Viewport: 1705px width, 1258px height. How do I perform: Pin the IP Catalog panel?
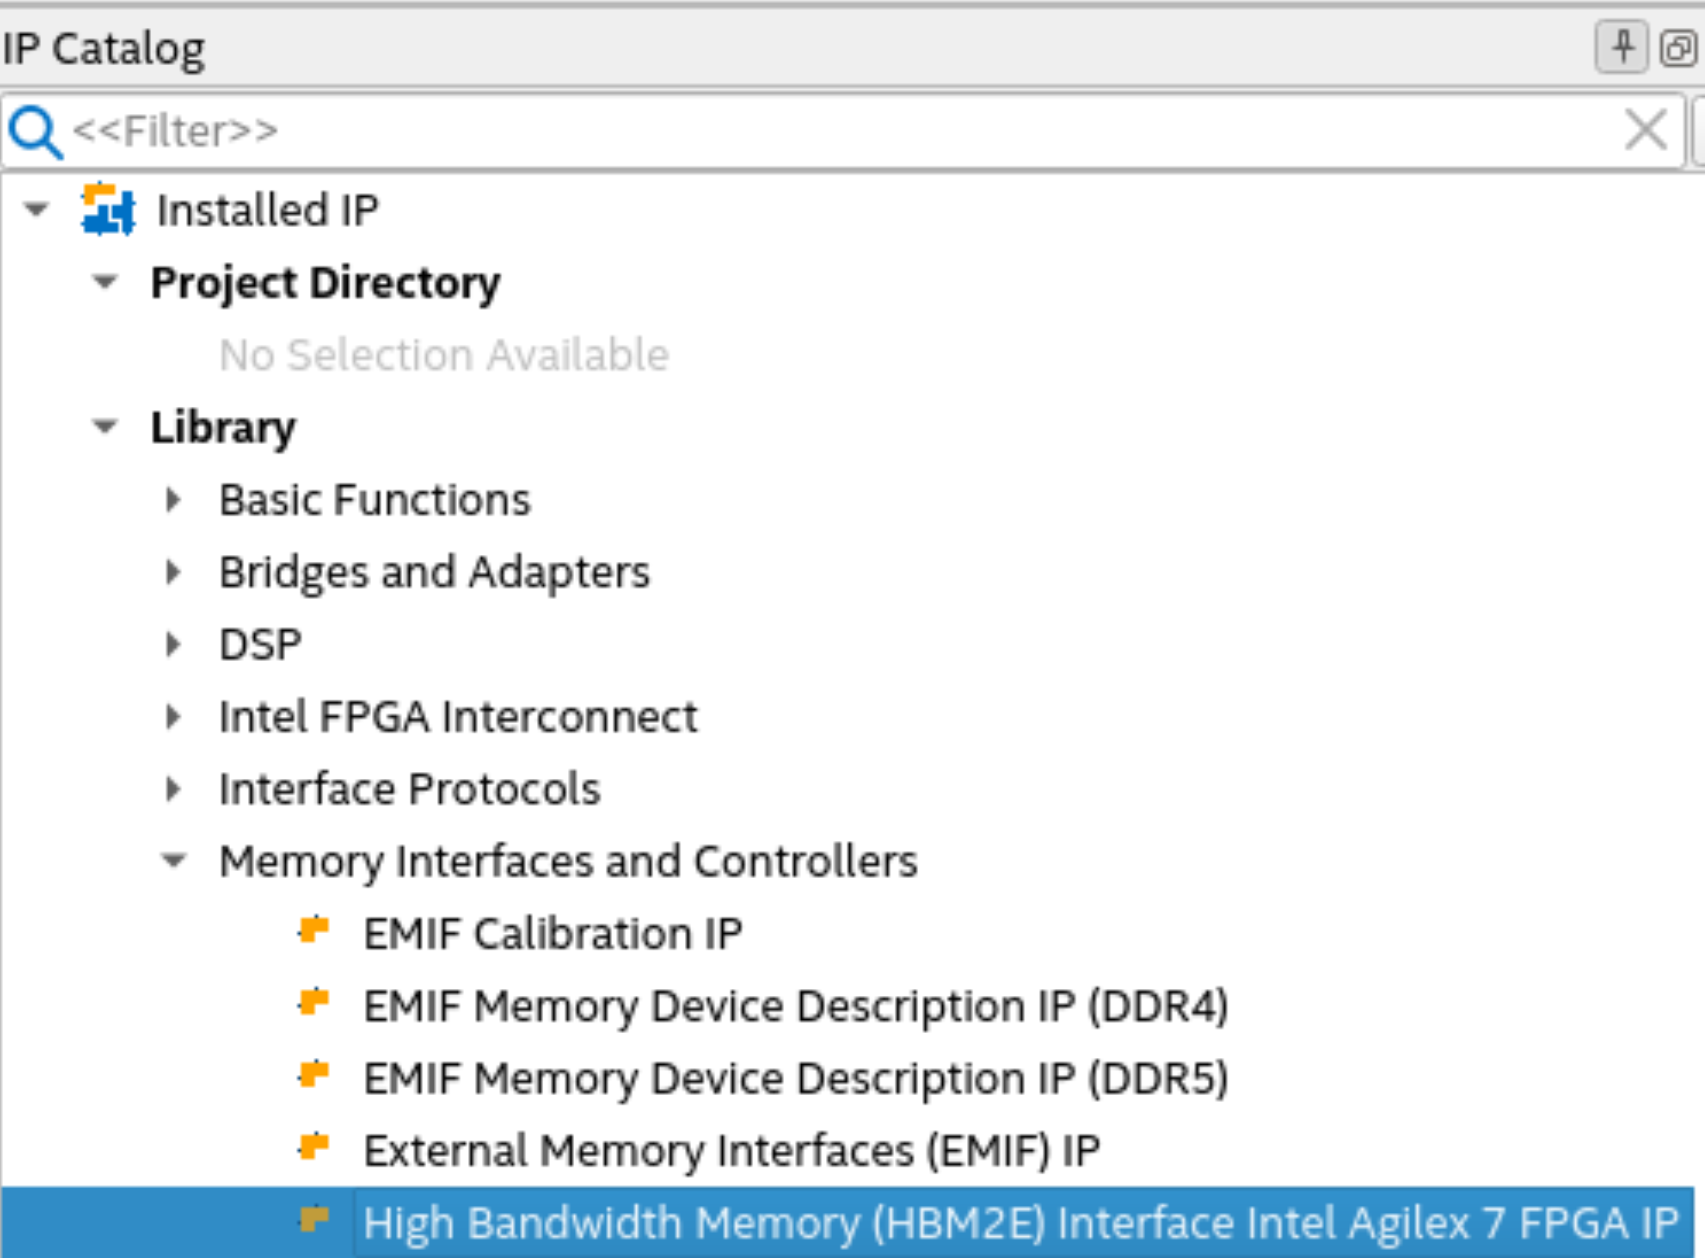click(x=1621, y=47)
